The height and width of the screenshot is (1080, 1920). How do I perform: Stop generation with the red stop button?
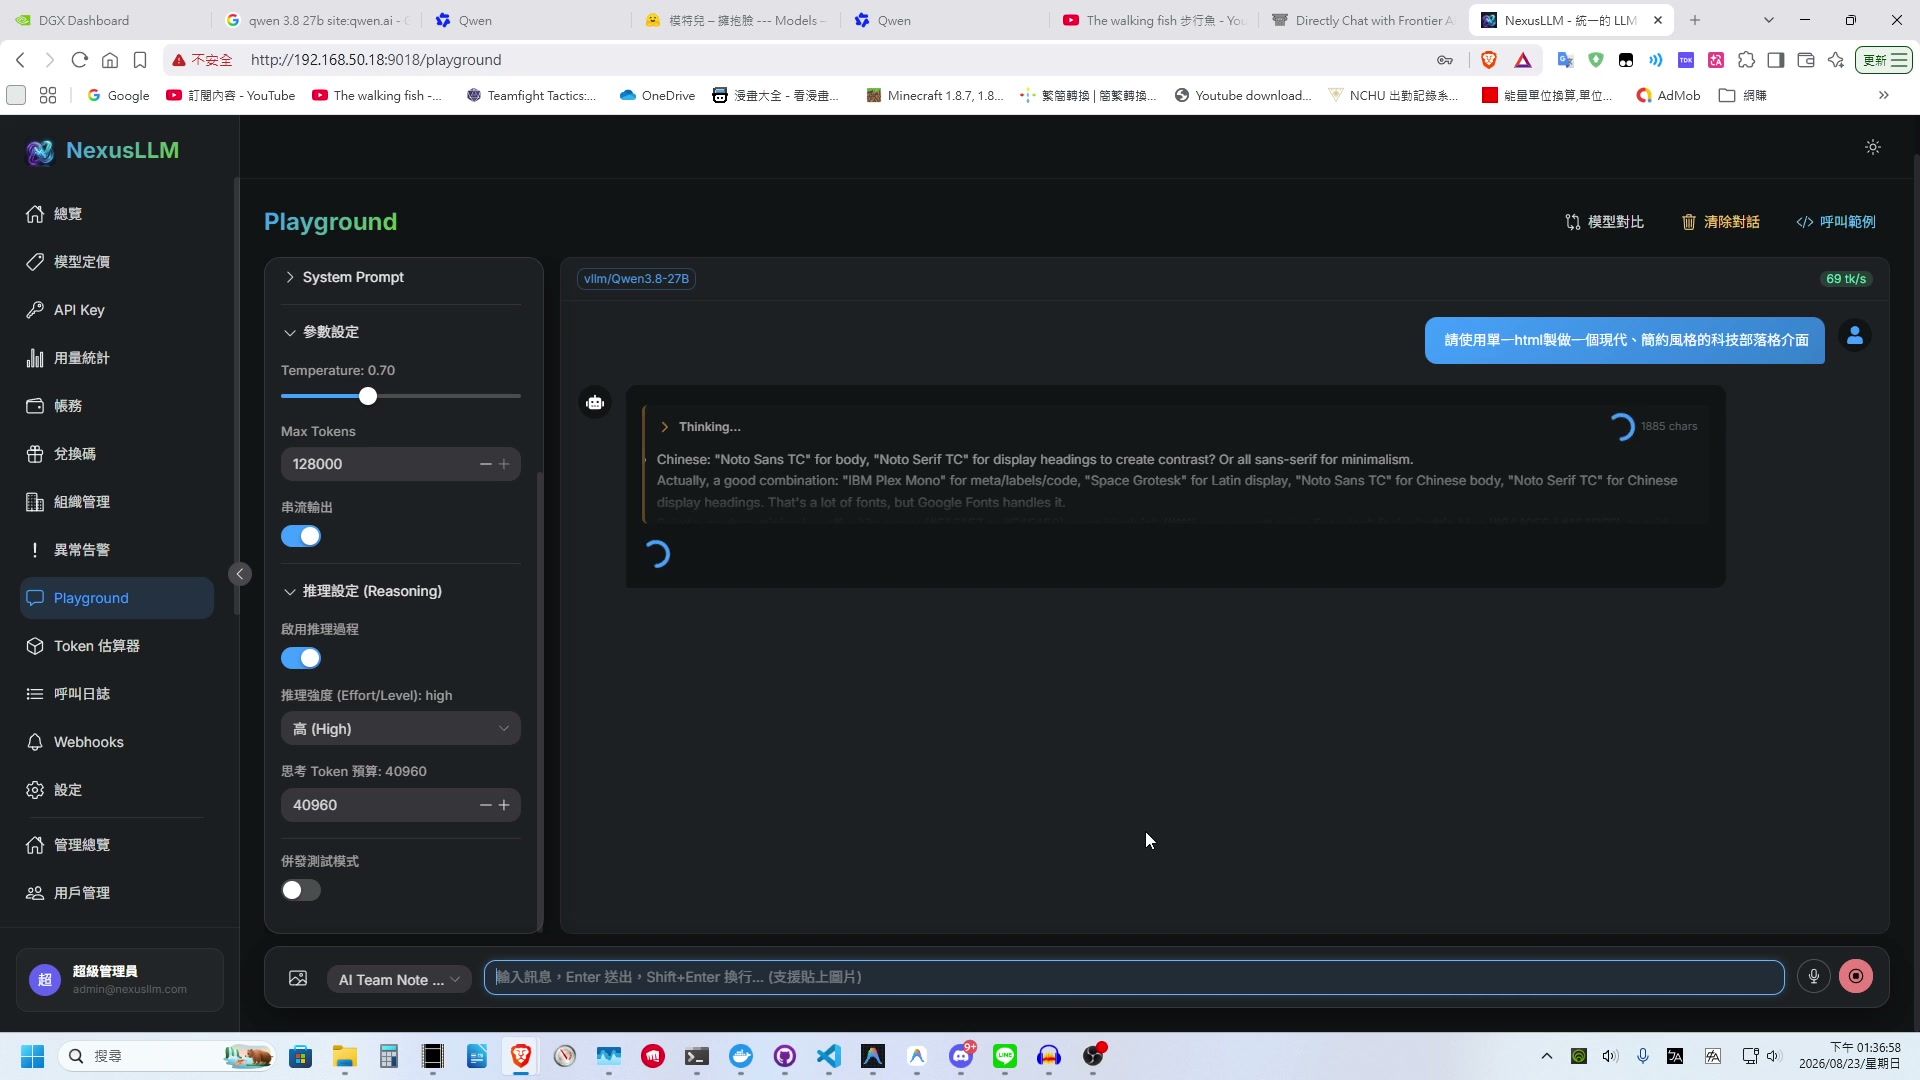[1856, 976]
